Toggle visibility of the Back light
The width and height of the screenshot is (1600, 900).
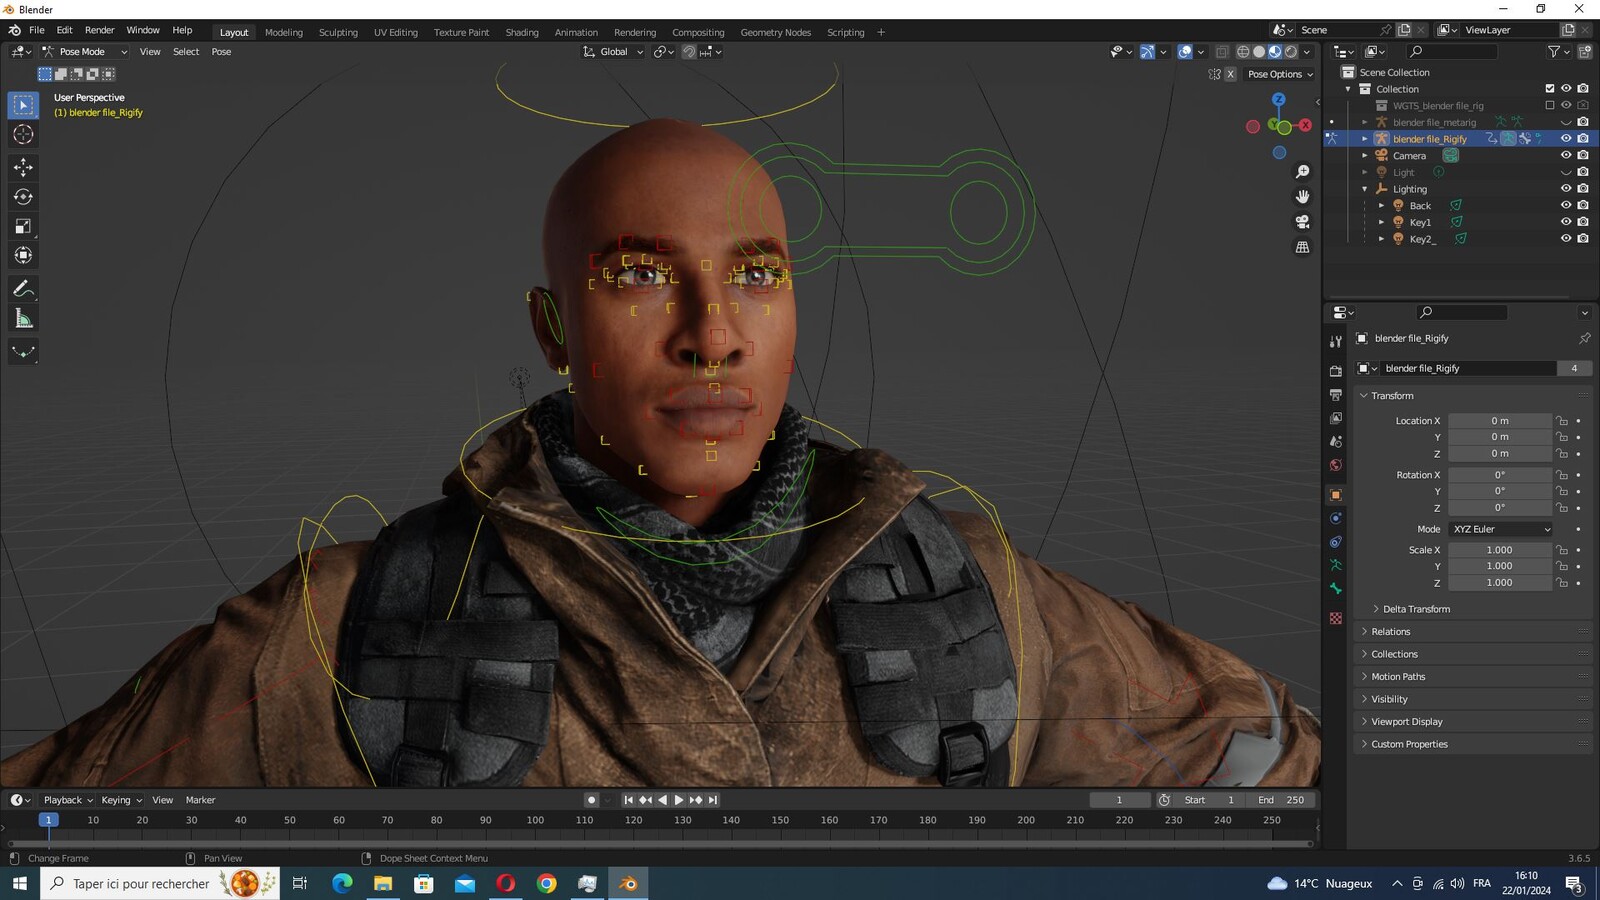pos(1566,205)
